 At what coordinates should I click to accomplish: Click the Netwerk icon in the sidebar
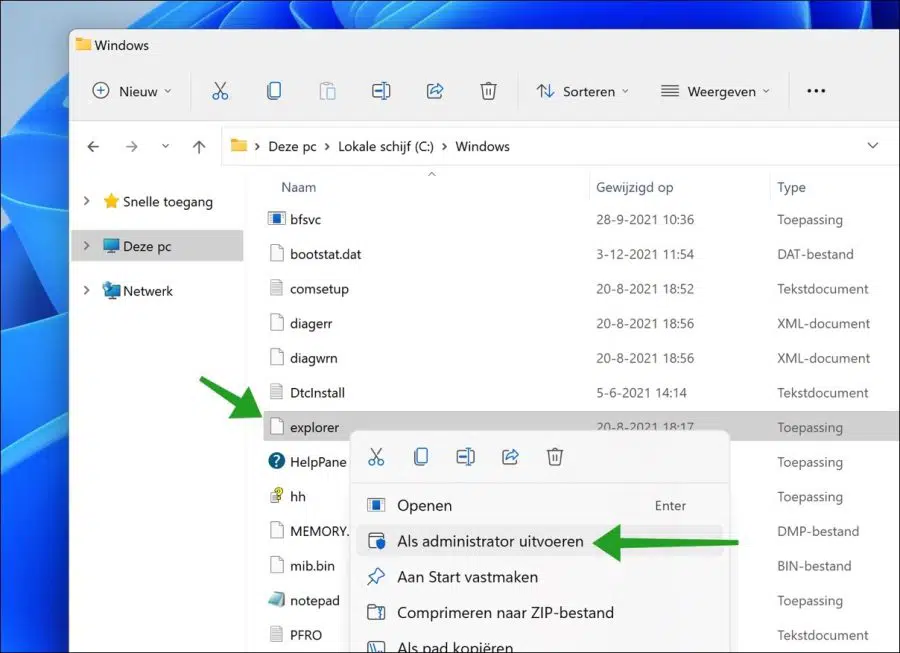pos(111,290)
